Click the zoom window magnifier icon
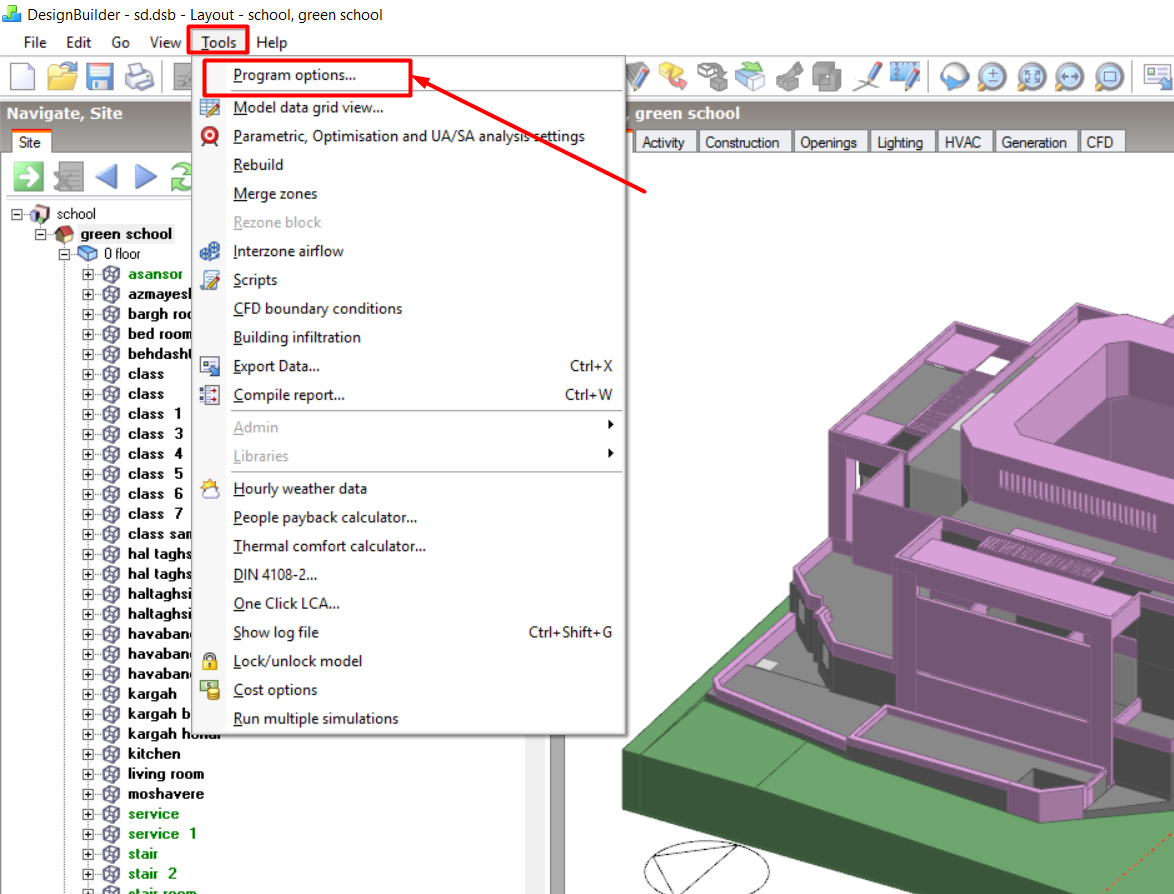 (x=1109, y=76)
